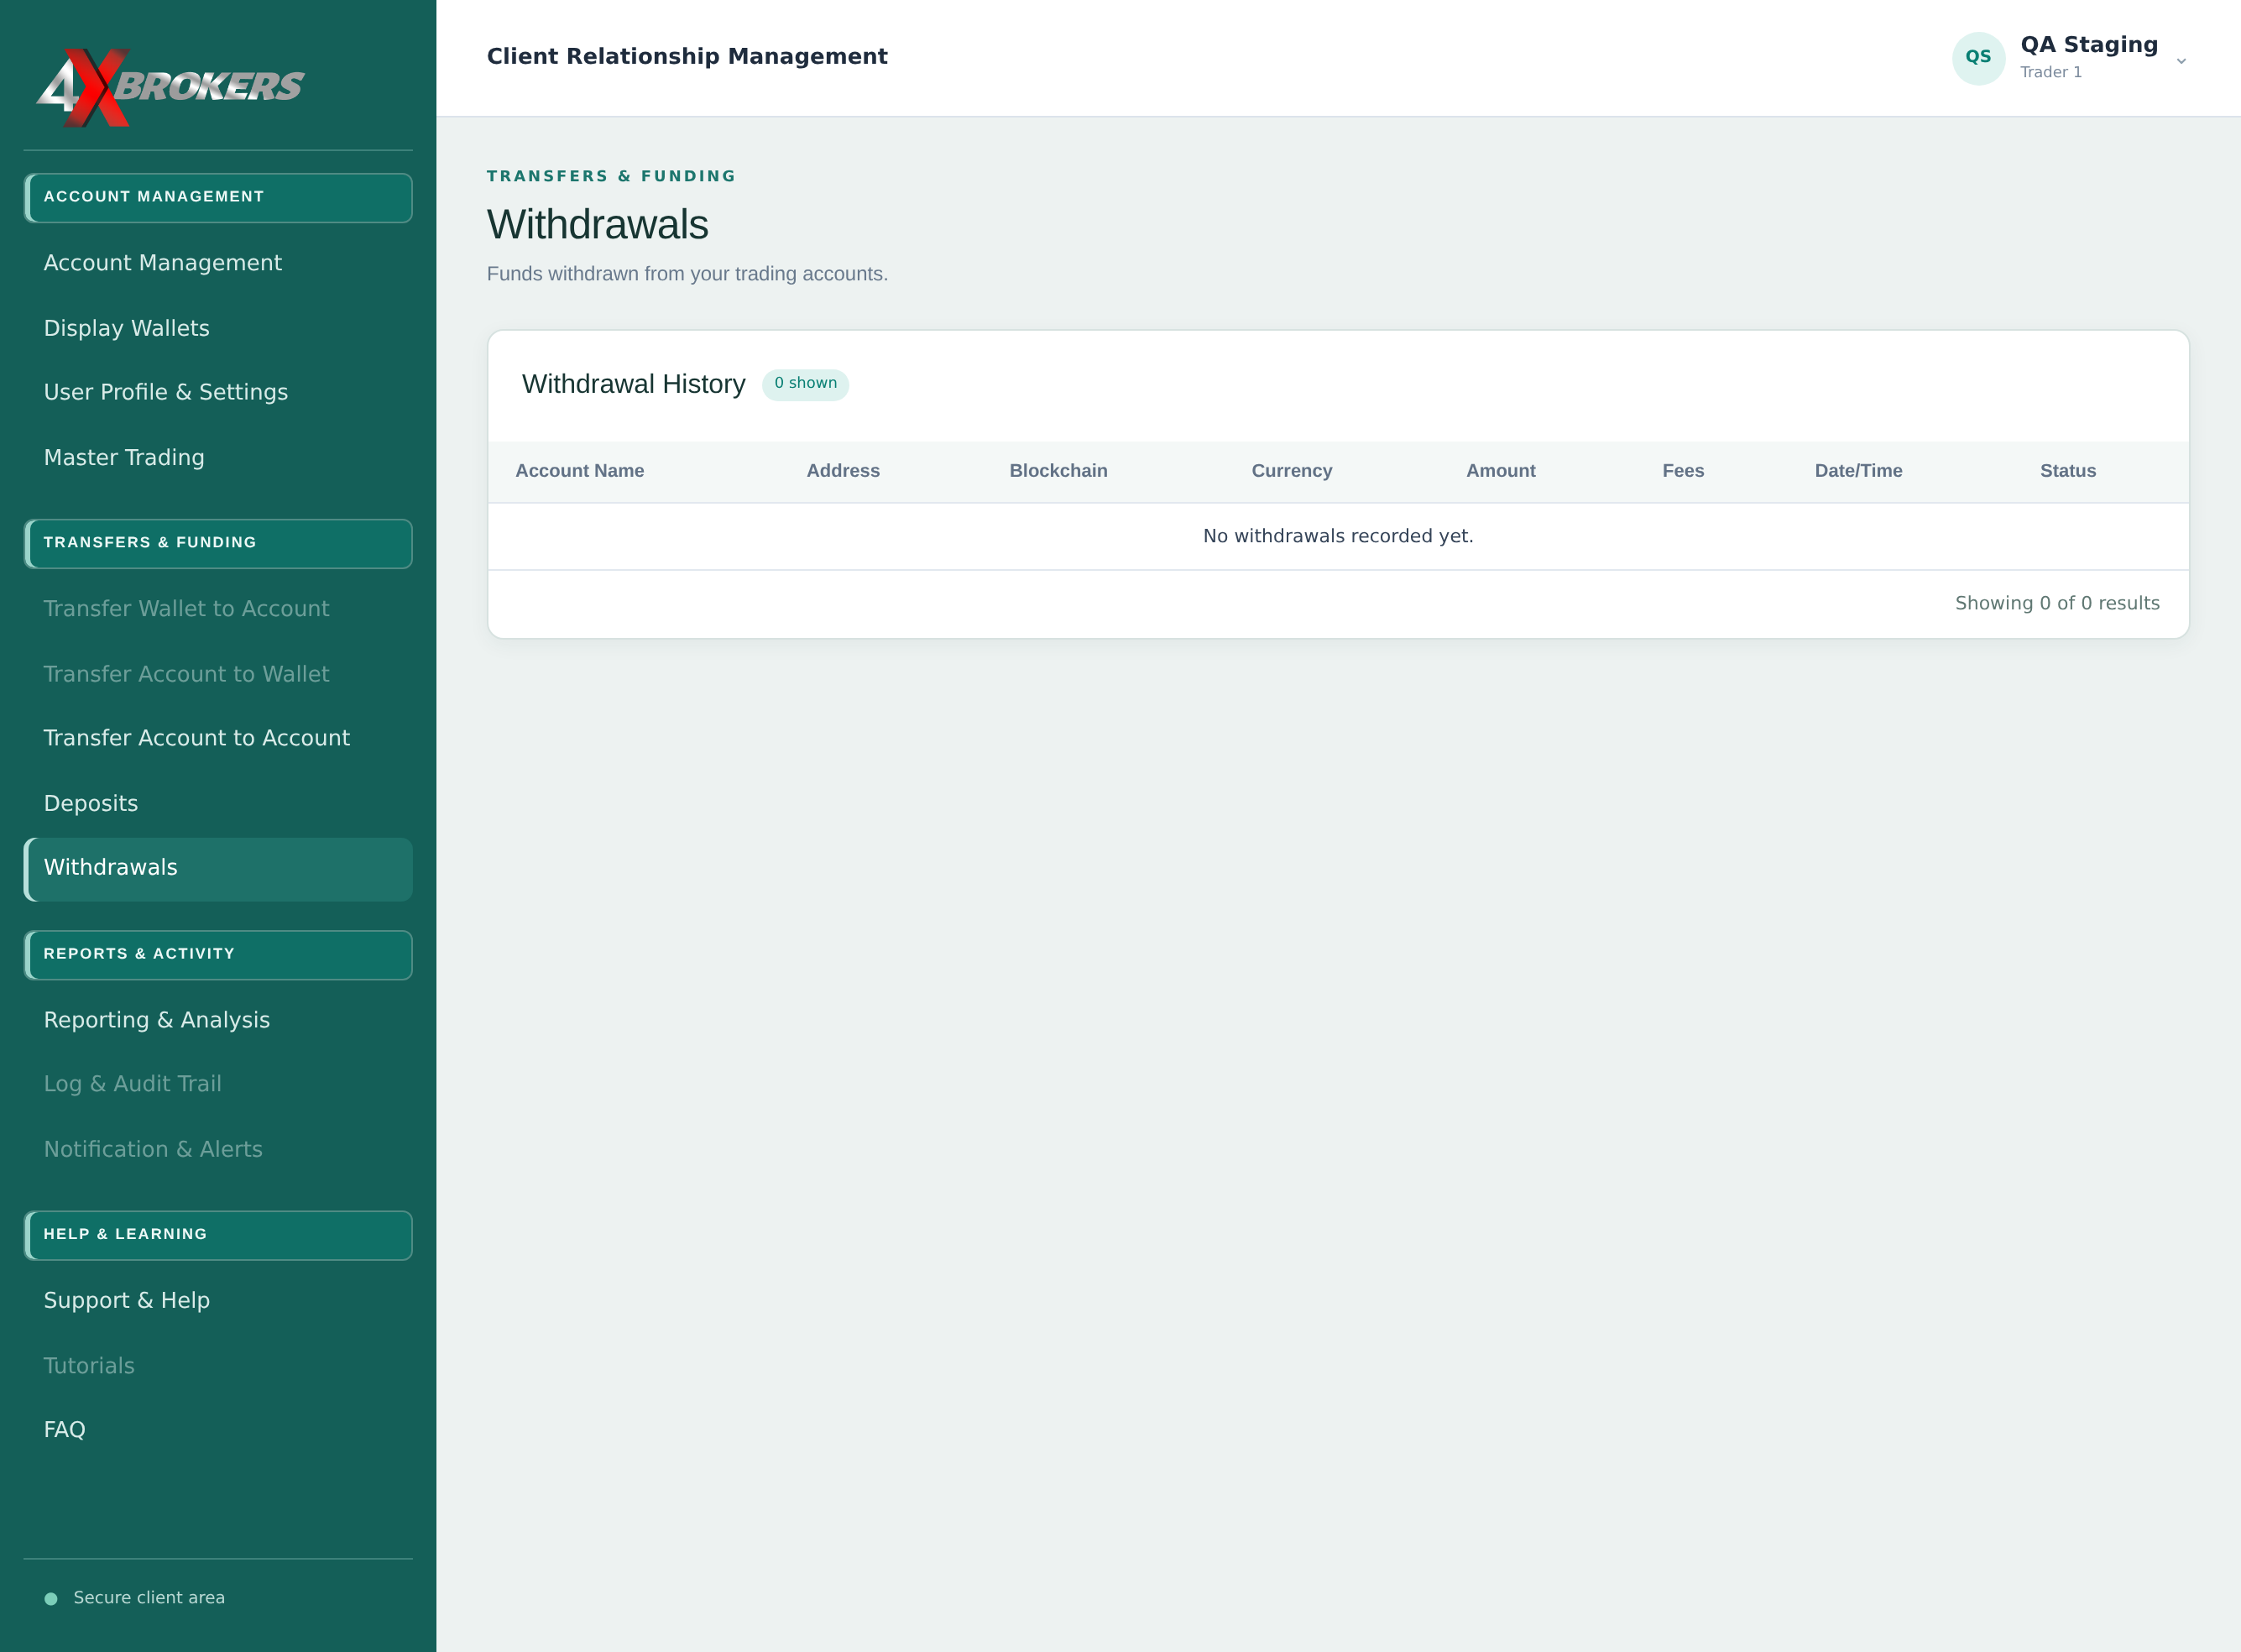Select Transfer Wallet to Account
This screenshot has width=2241, height=1652.
coord(218,609)
